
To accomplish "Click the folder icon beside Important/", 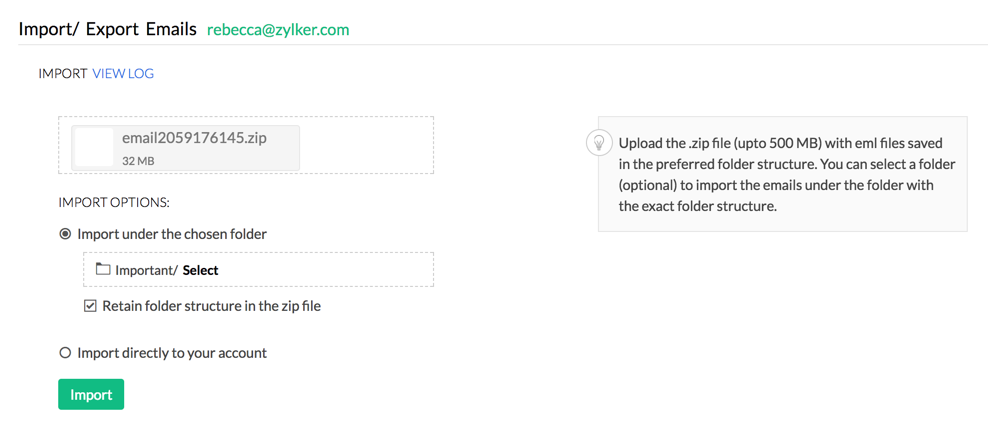I will click(x=103, y=269).
